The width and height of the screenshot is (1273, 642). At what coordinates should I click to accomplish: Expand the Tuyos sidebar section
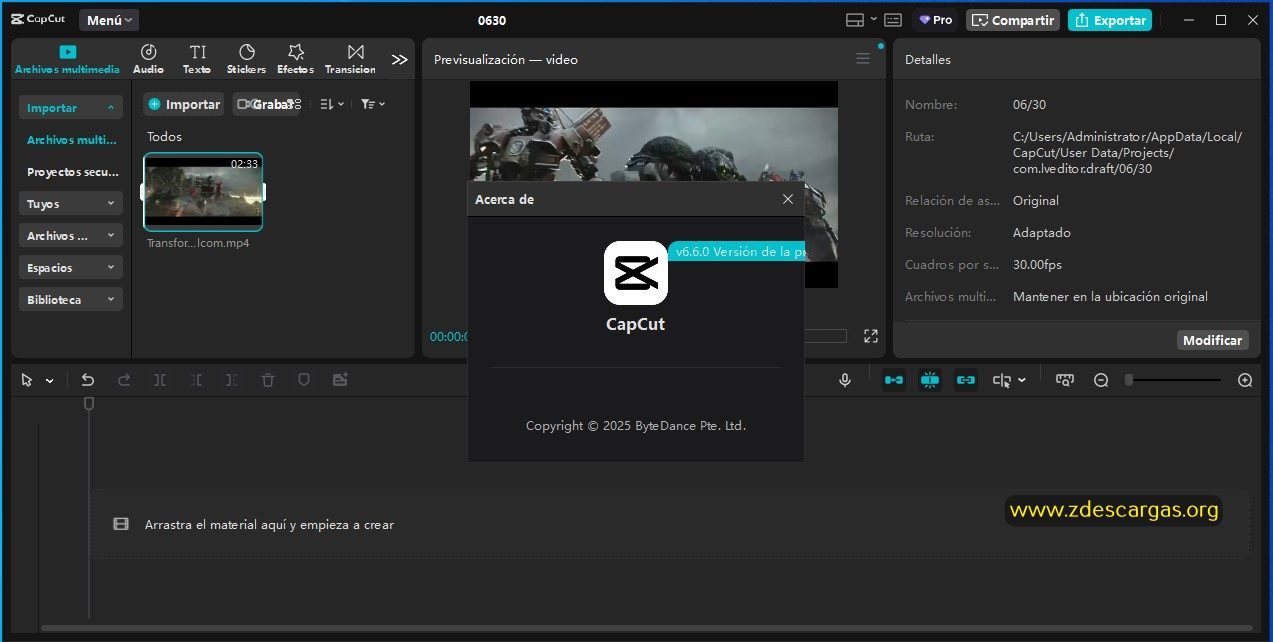(71, 203)
